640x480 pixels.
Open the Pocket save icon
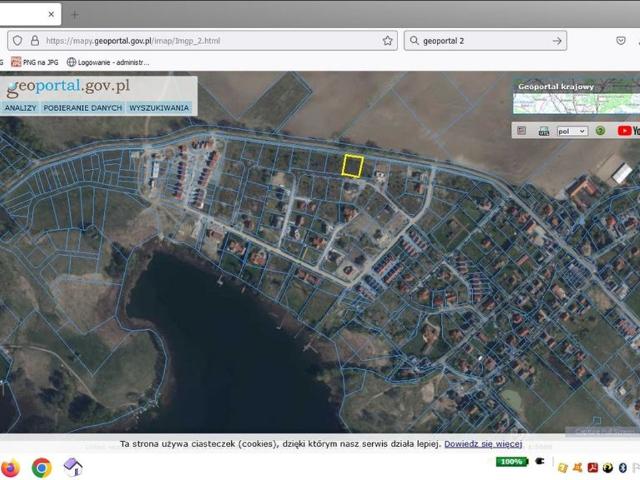tap(620, 41)
